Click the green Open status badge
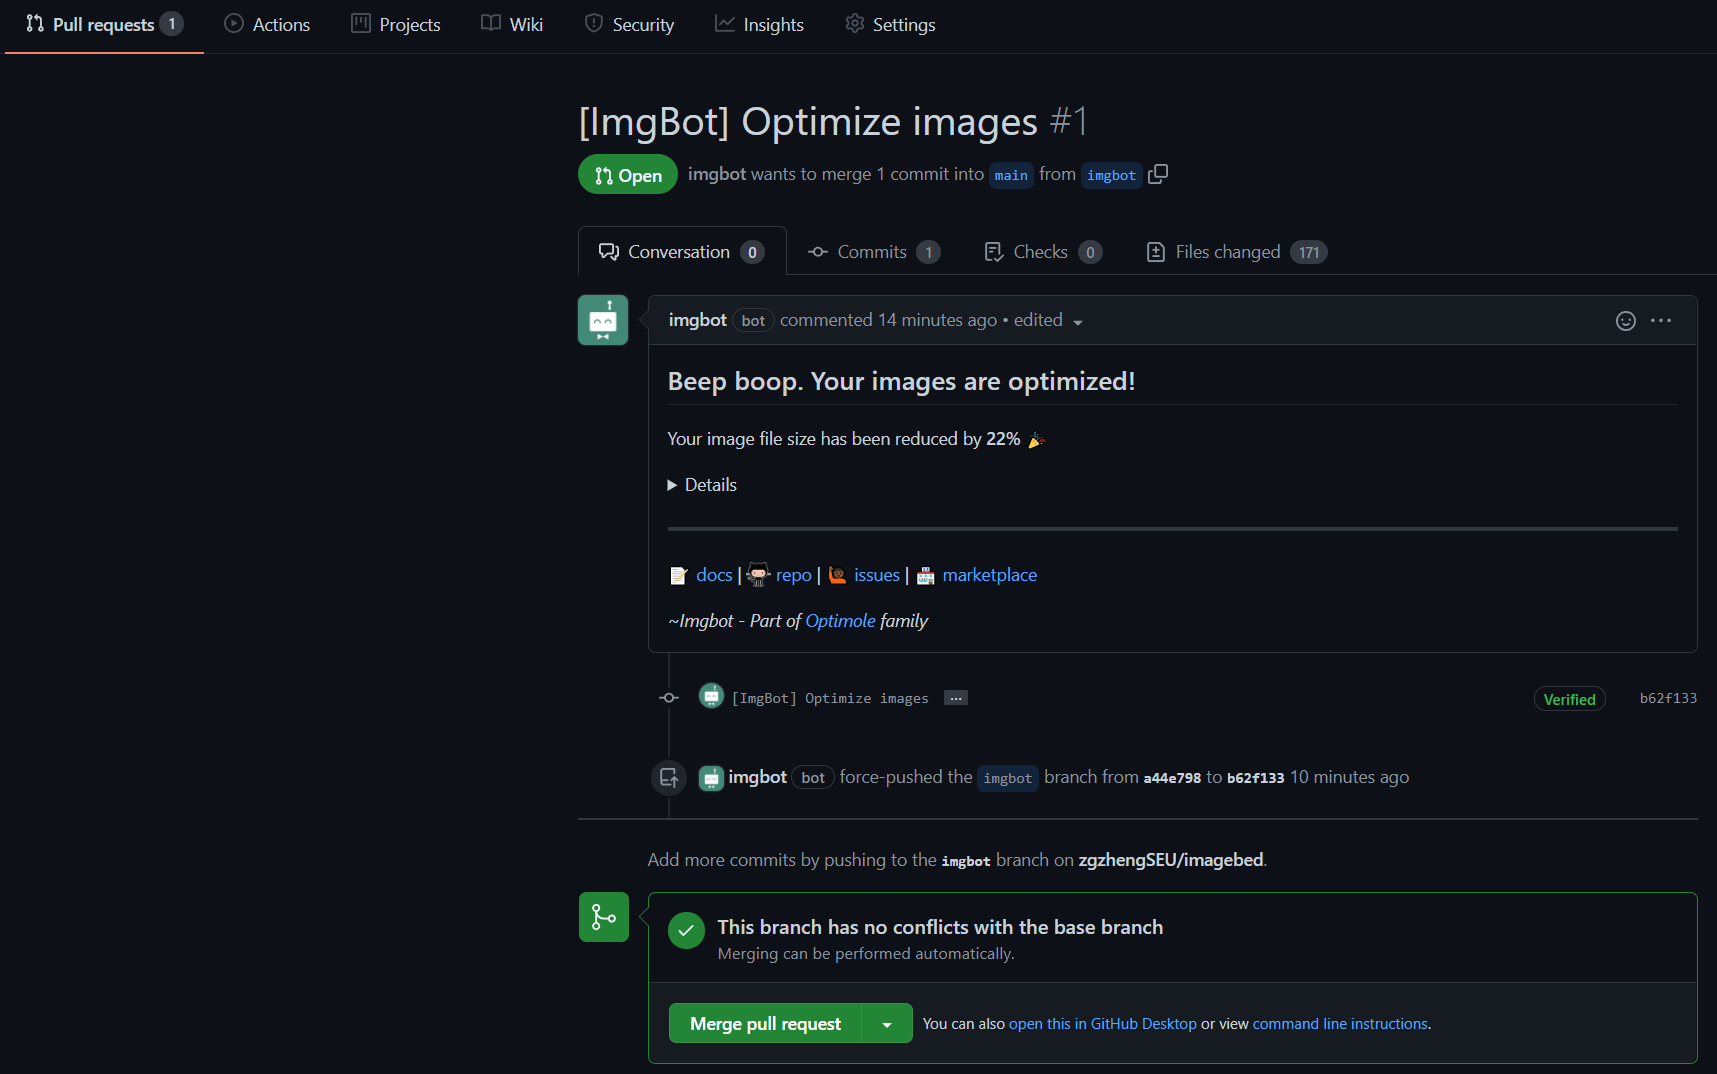 (x=628, y=175)
